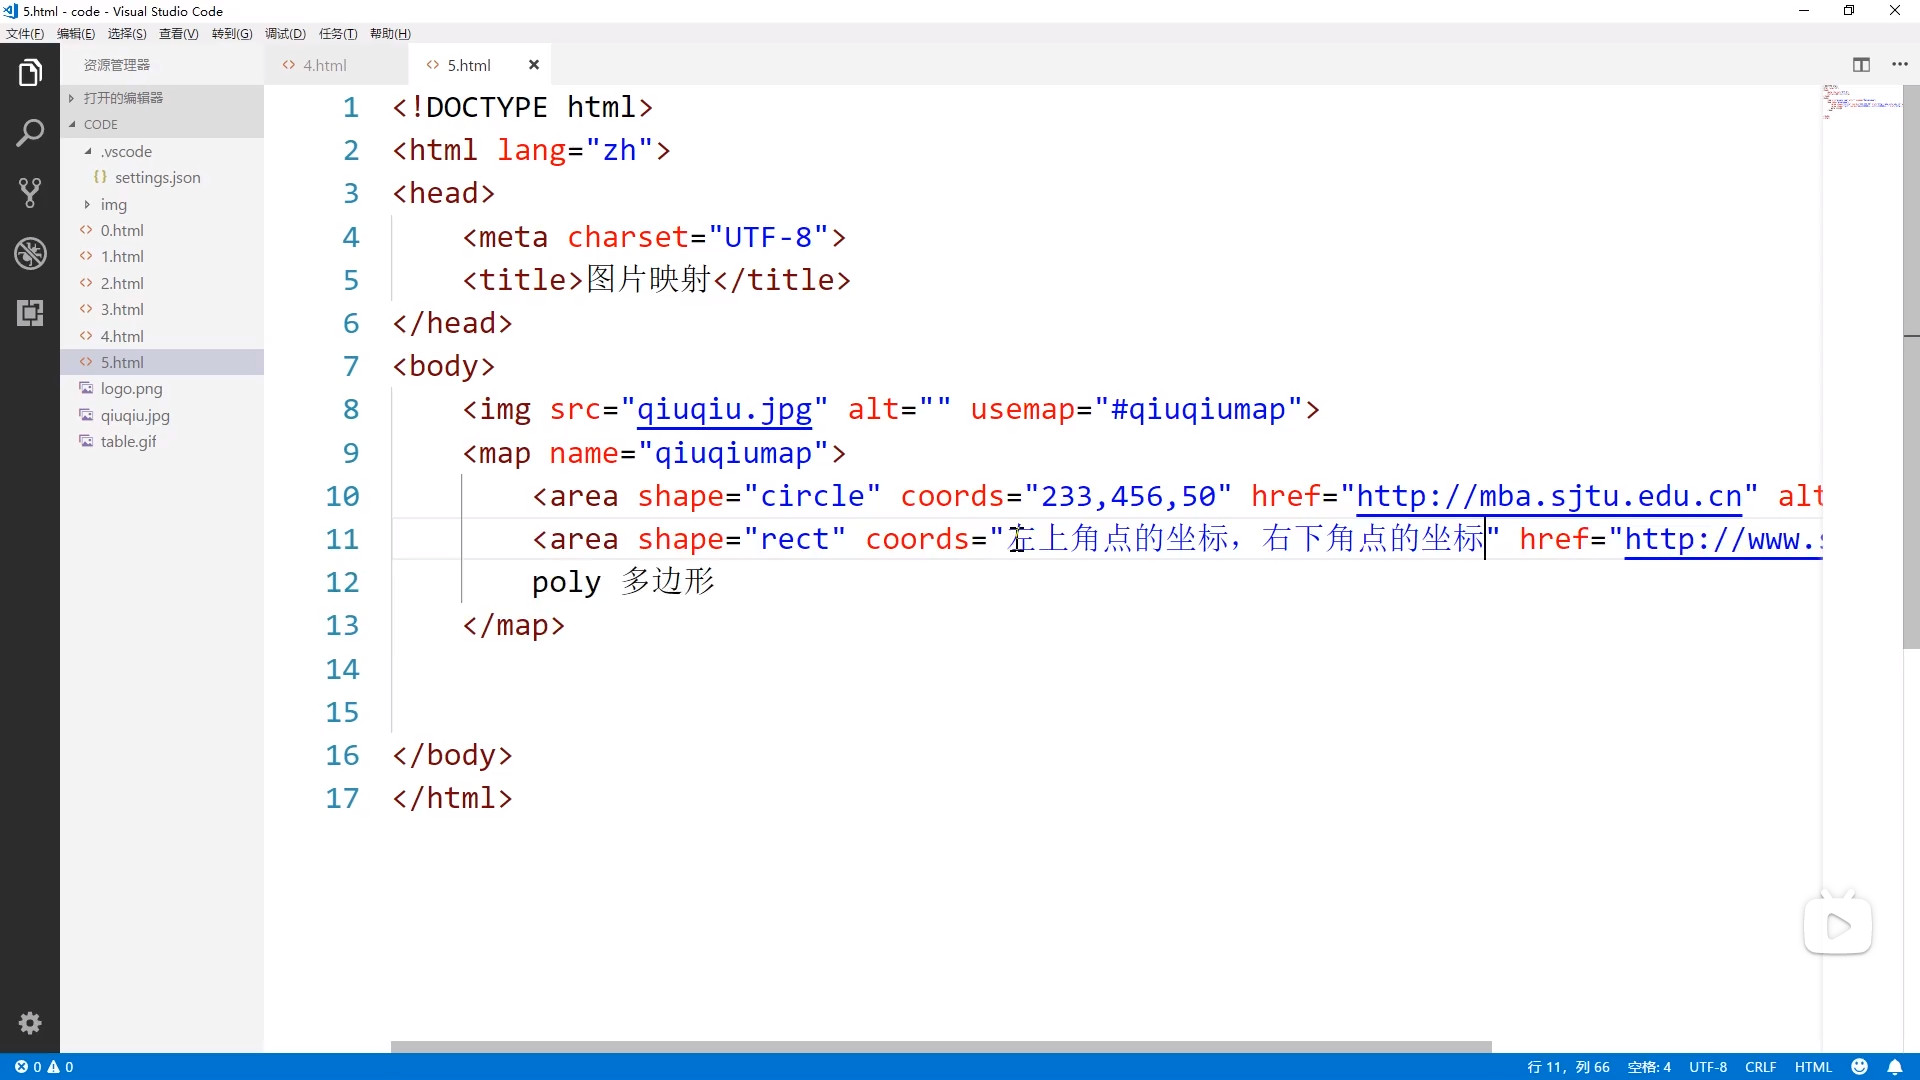Click the notification bell in status bar

point(1895,1067)
